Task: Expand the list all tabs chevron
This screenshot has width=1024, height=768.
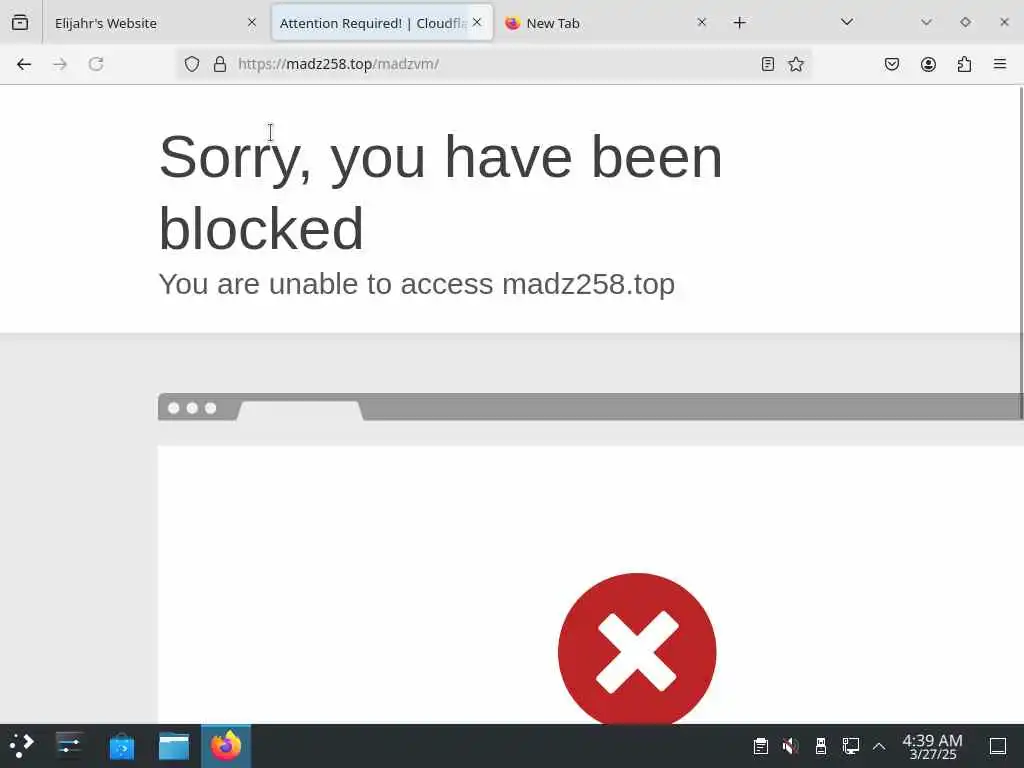Action: (847, 22)
